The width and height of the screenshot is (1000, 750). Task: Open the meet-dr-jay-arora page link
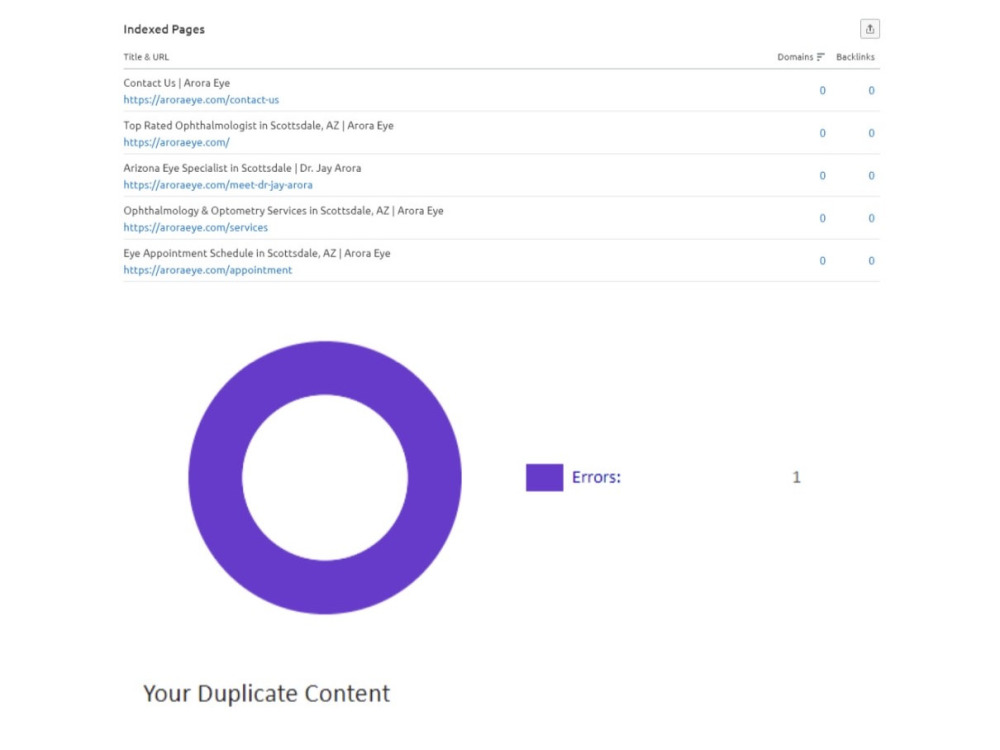(x=217, y=185)
